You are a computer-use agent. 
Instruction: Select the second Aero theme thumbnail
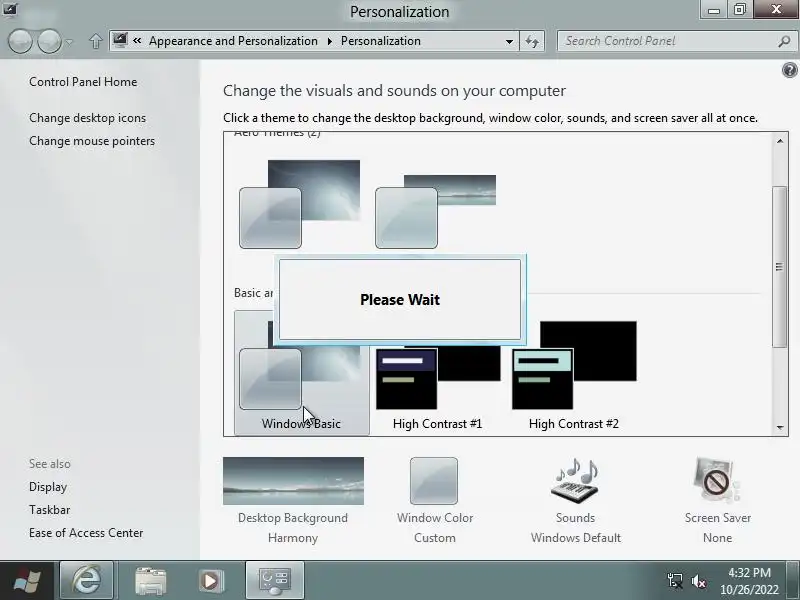436,211
